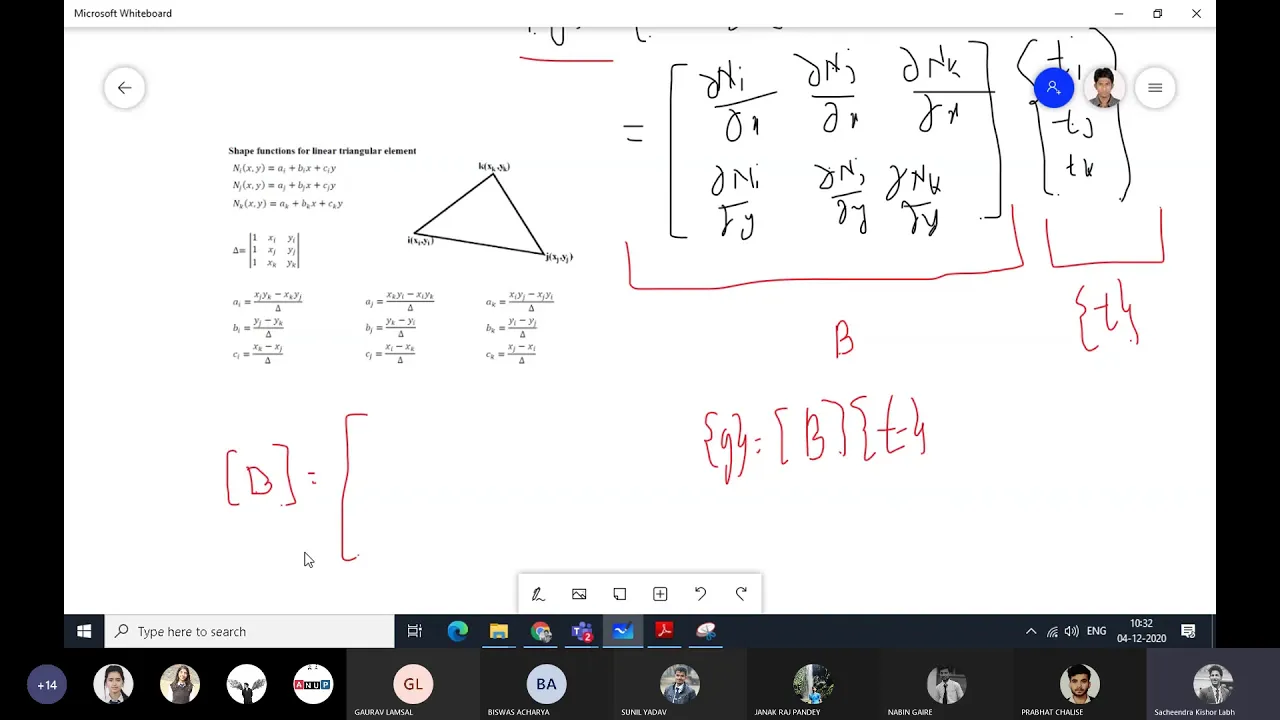Viewport: 1280px width, 720px height.
Task: Insert an image using the picture icon
Action: point(579,594)
